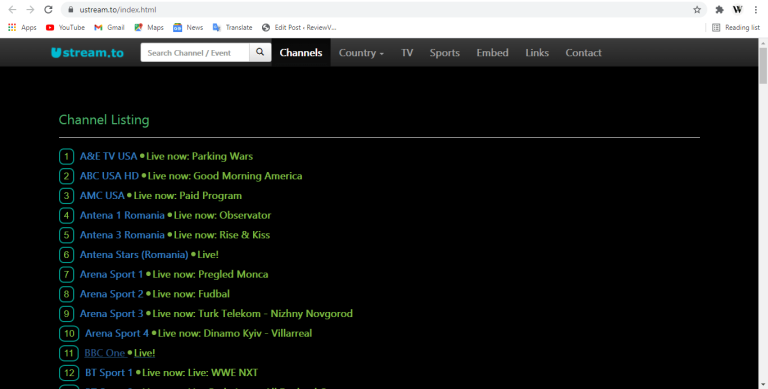Open the Links nav item
This screenshot has width=768, height=389.
537,52
